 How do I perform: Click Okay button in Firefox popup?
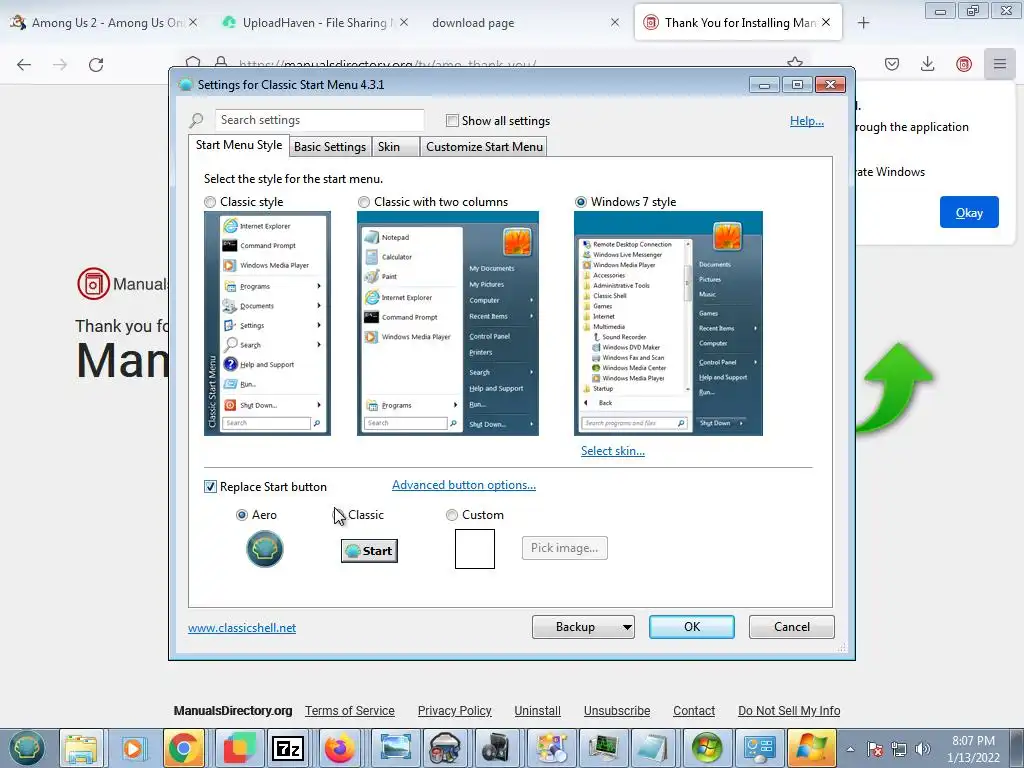969,212
